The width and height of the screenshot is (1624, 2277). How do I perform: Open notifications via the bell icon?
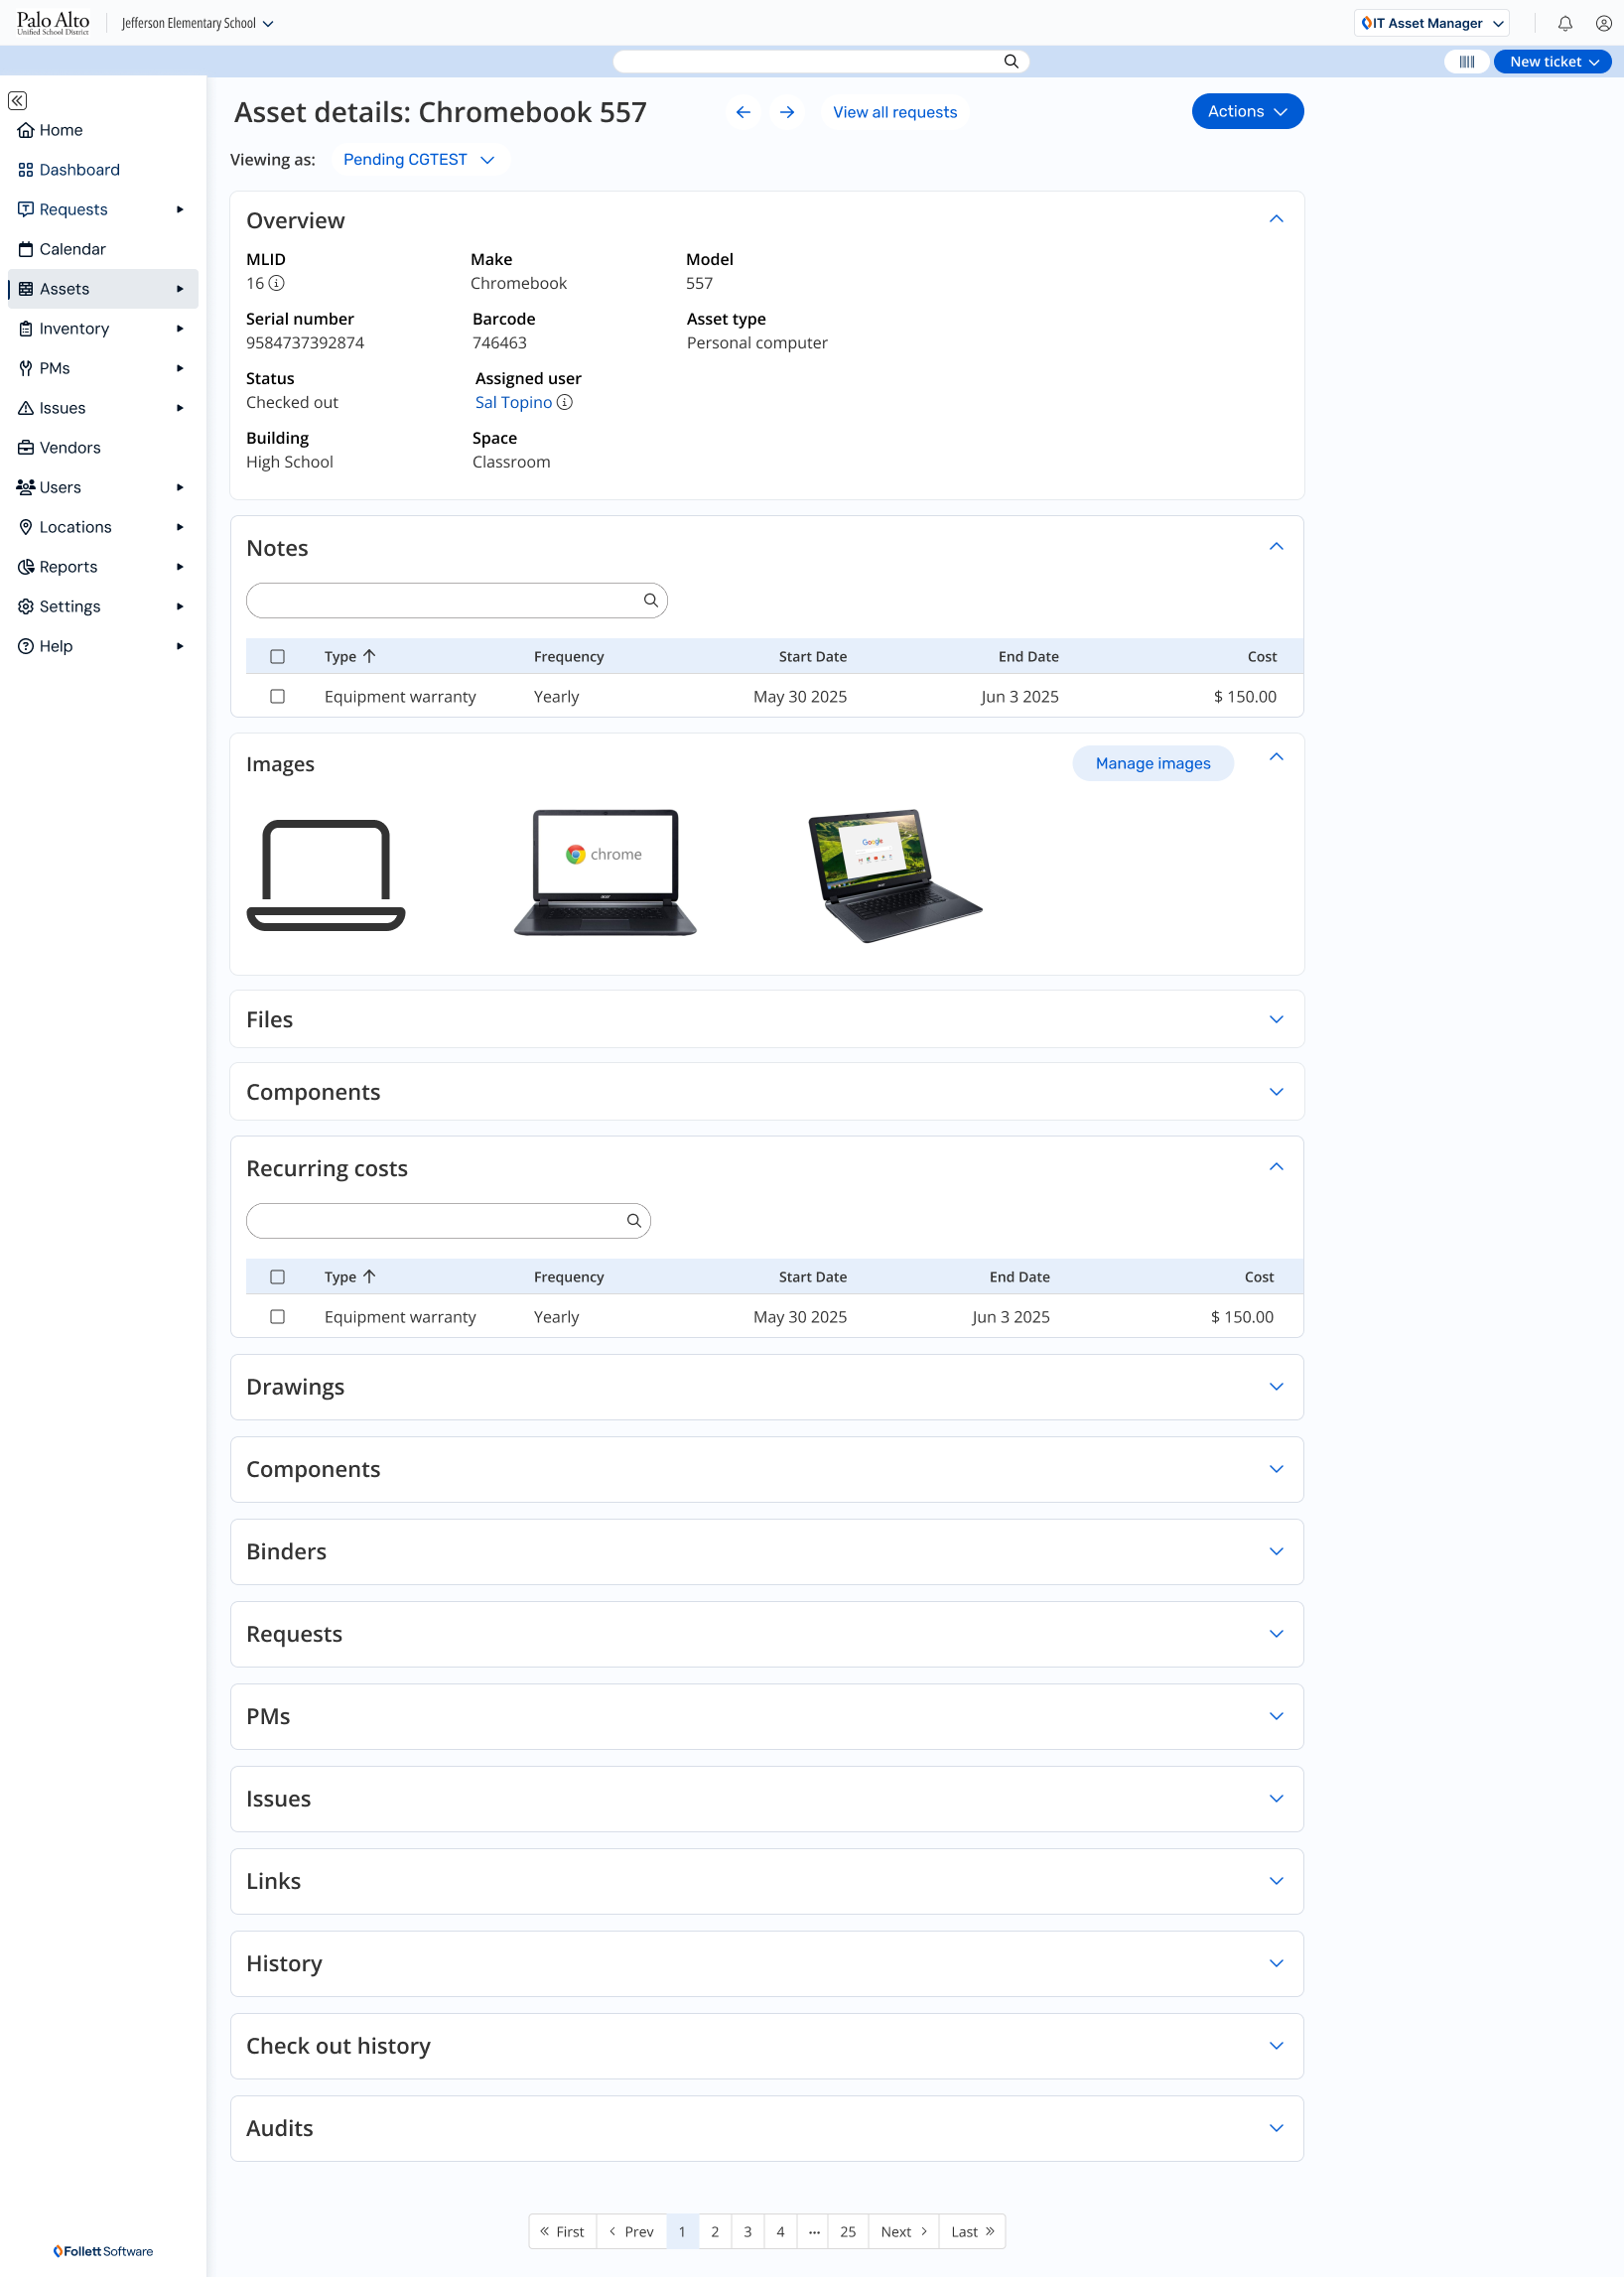1563,22
